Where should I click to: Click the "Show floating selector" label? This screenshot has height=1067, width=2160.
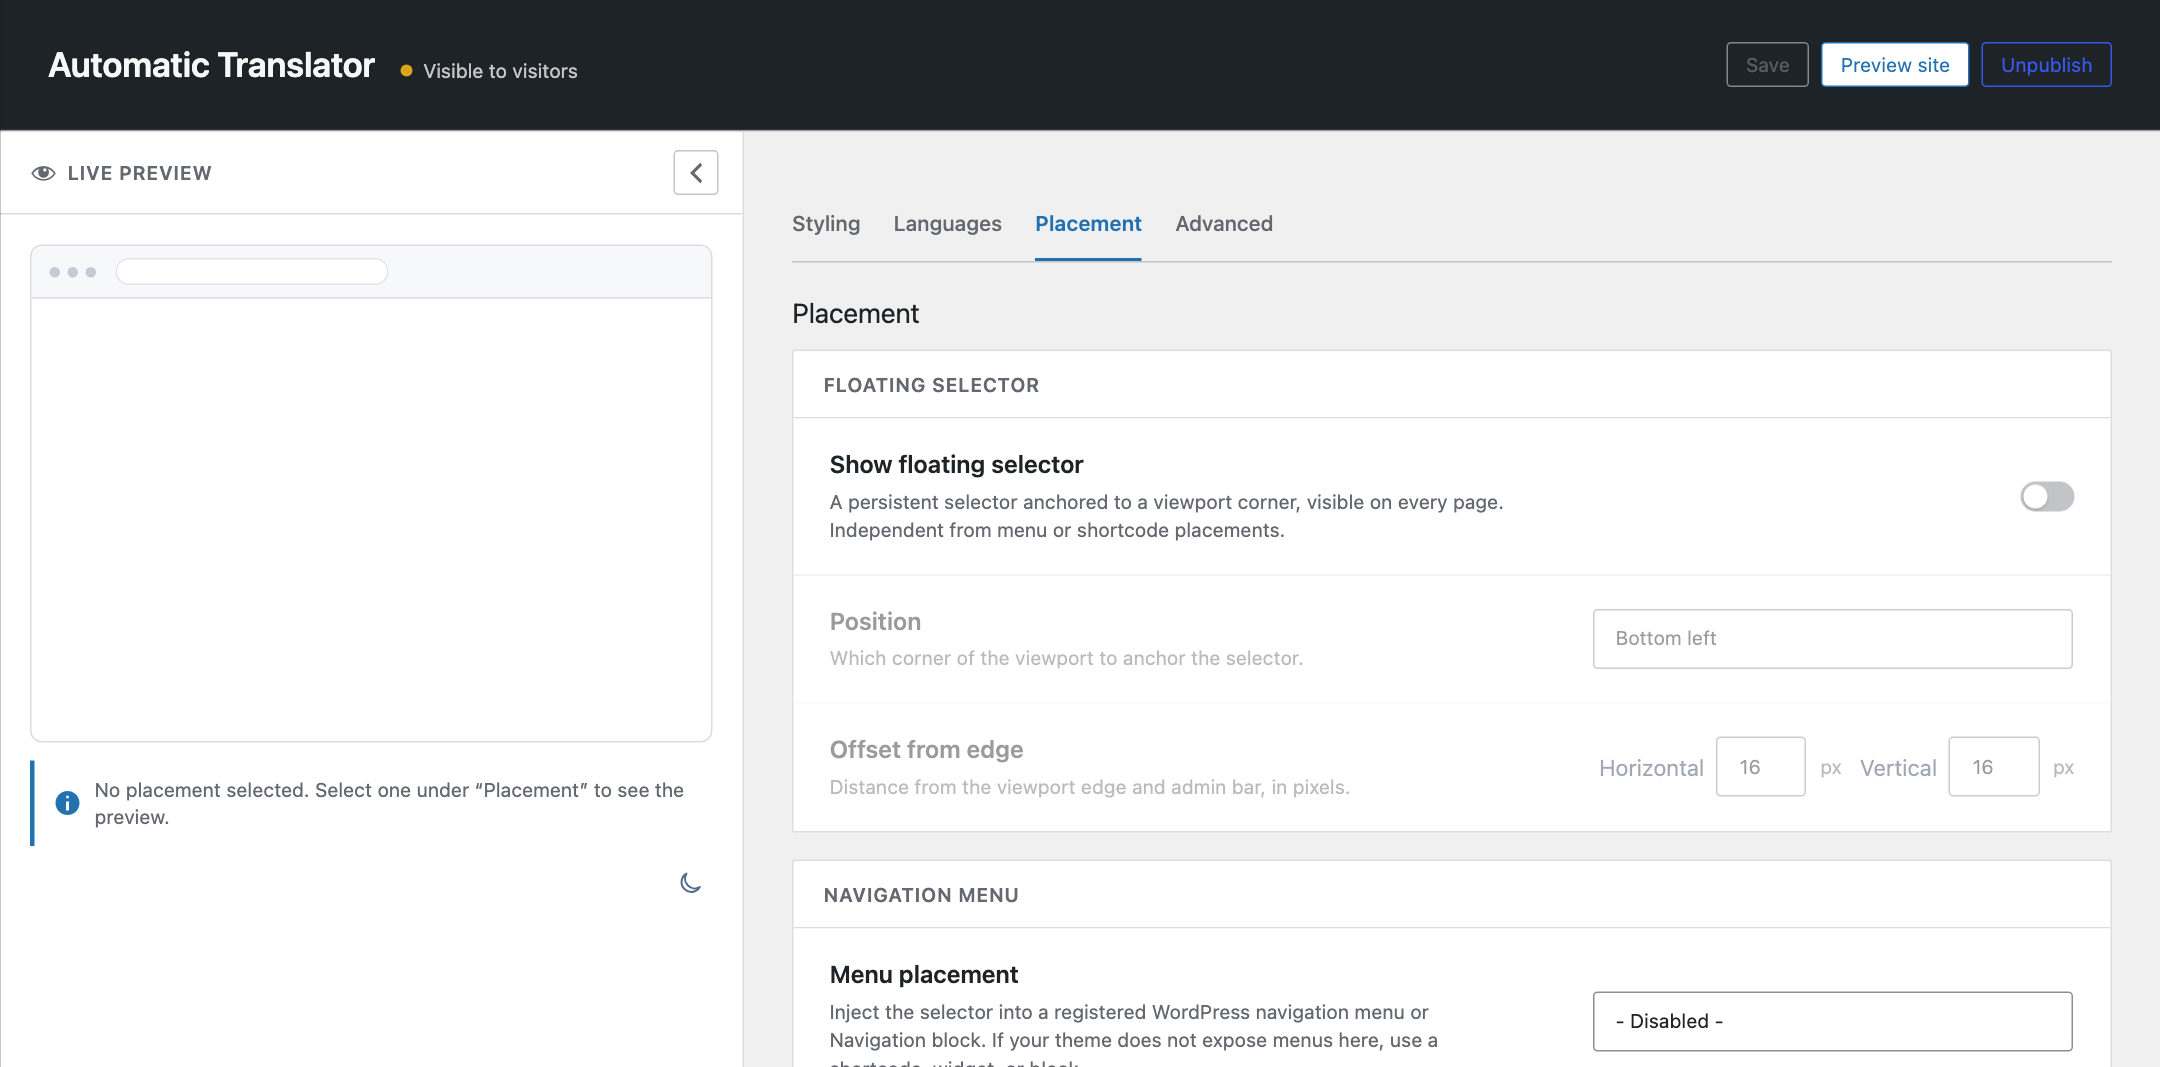click(x=956, y=465)
